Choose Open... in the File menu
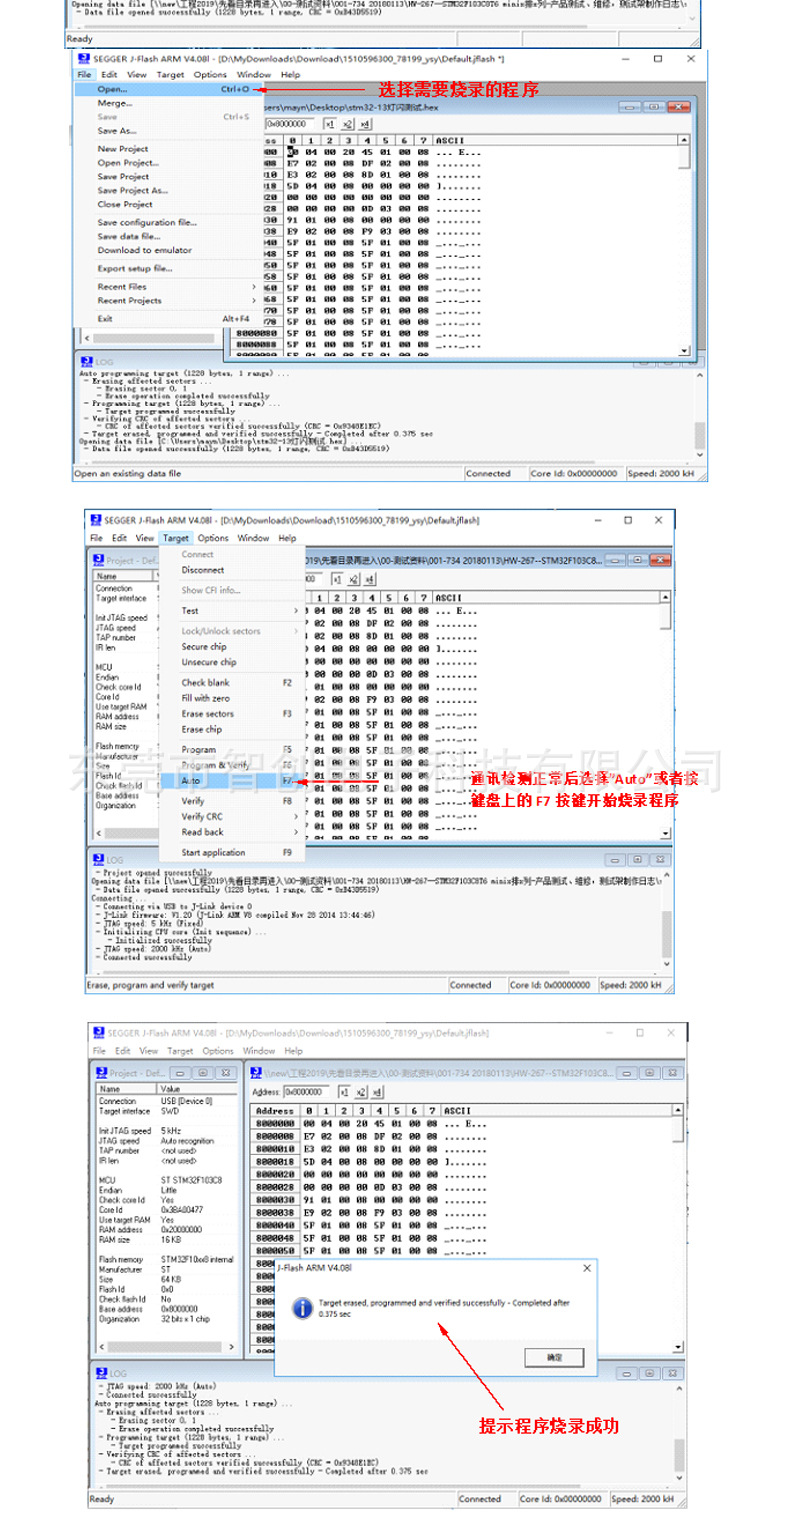Screen dimensions: 790x1524 (x=167, y=89)
